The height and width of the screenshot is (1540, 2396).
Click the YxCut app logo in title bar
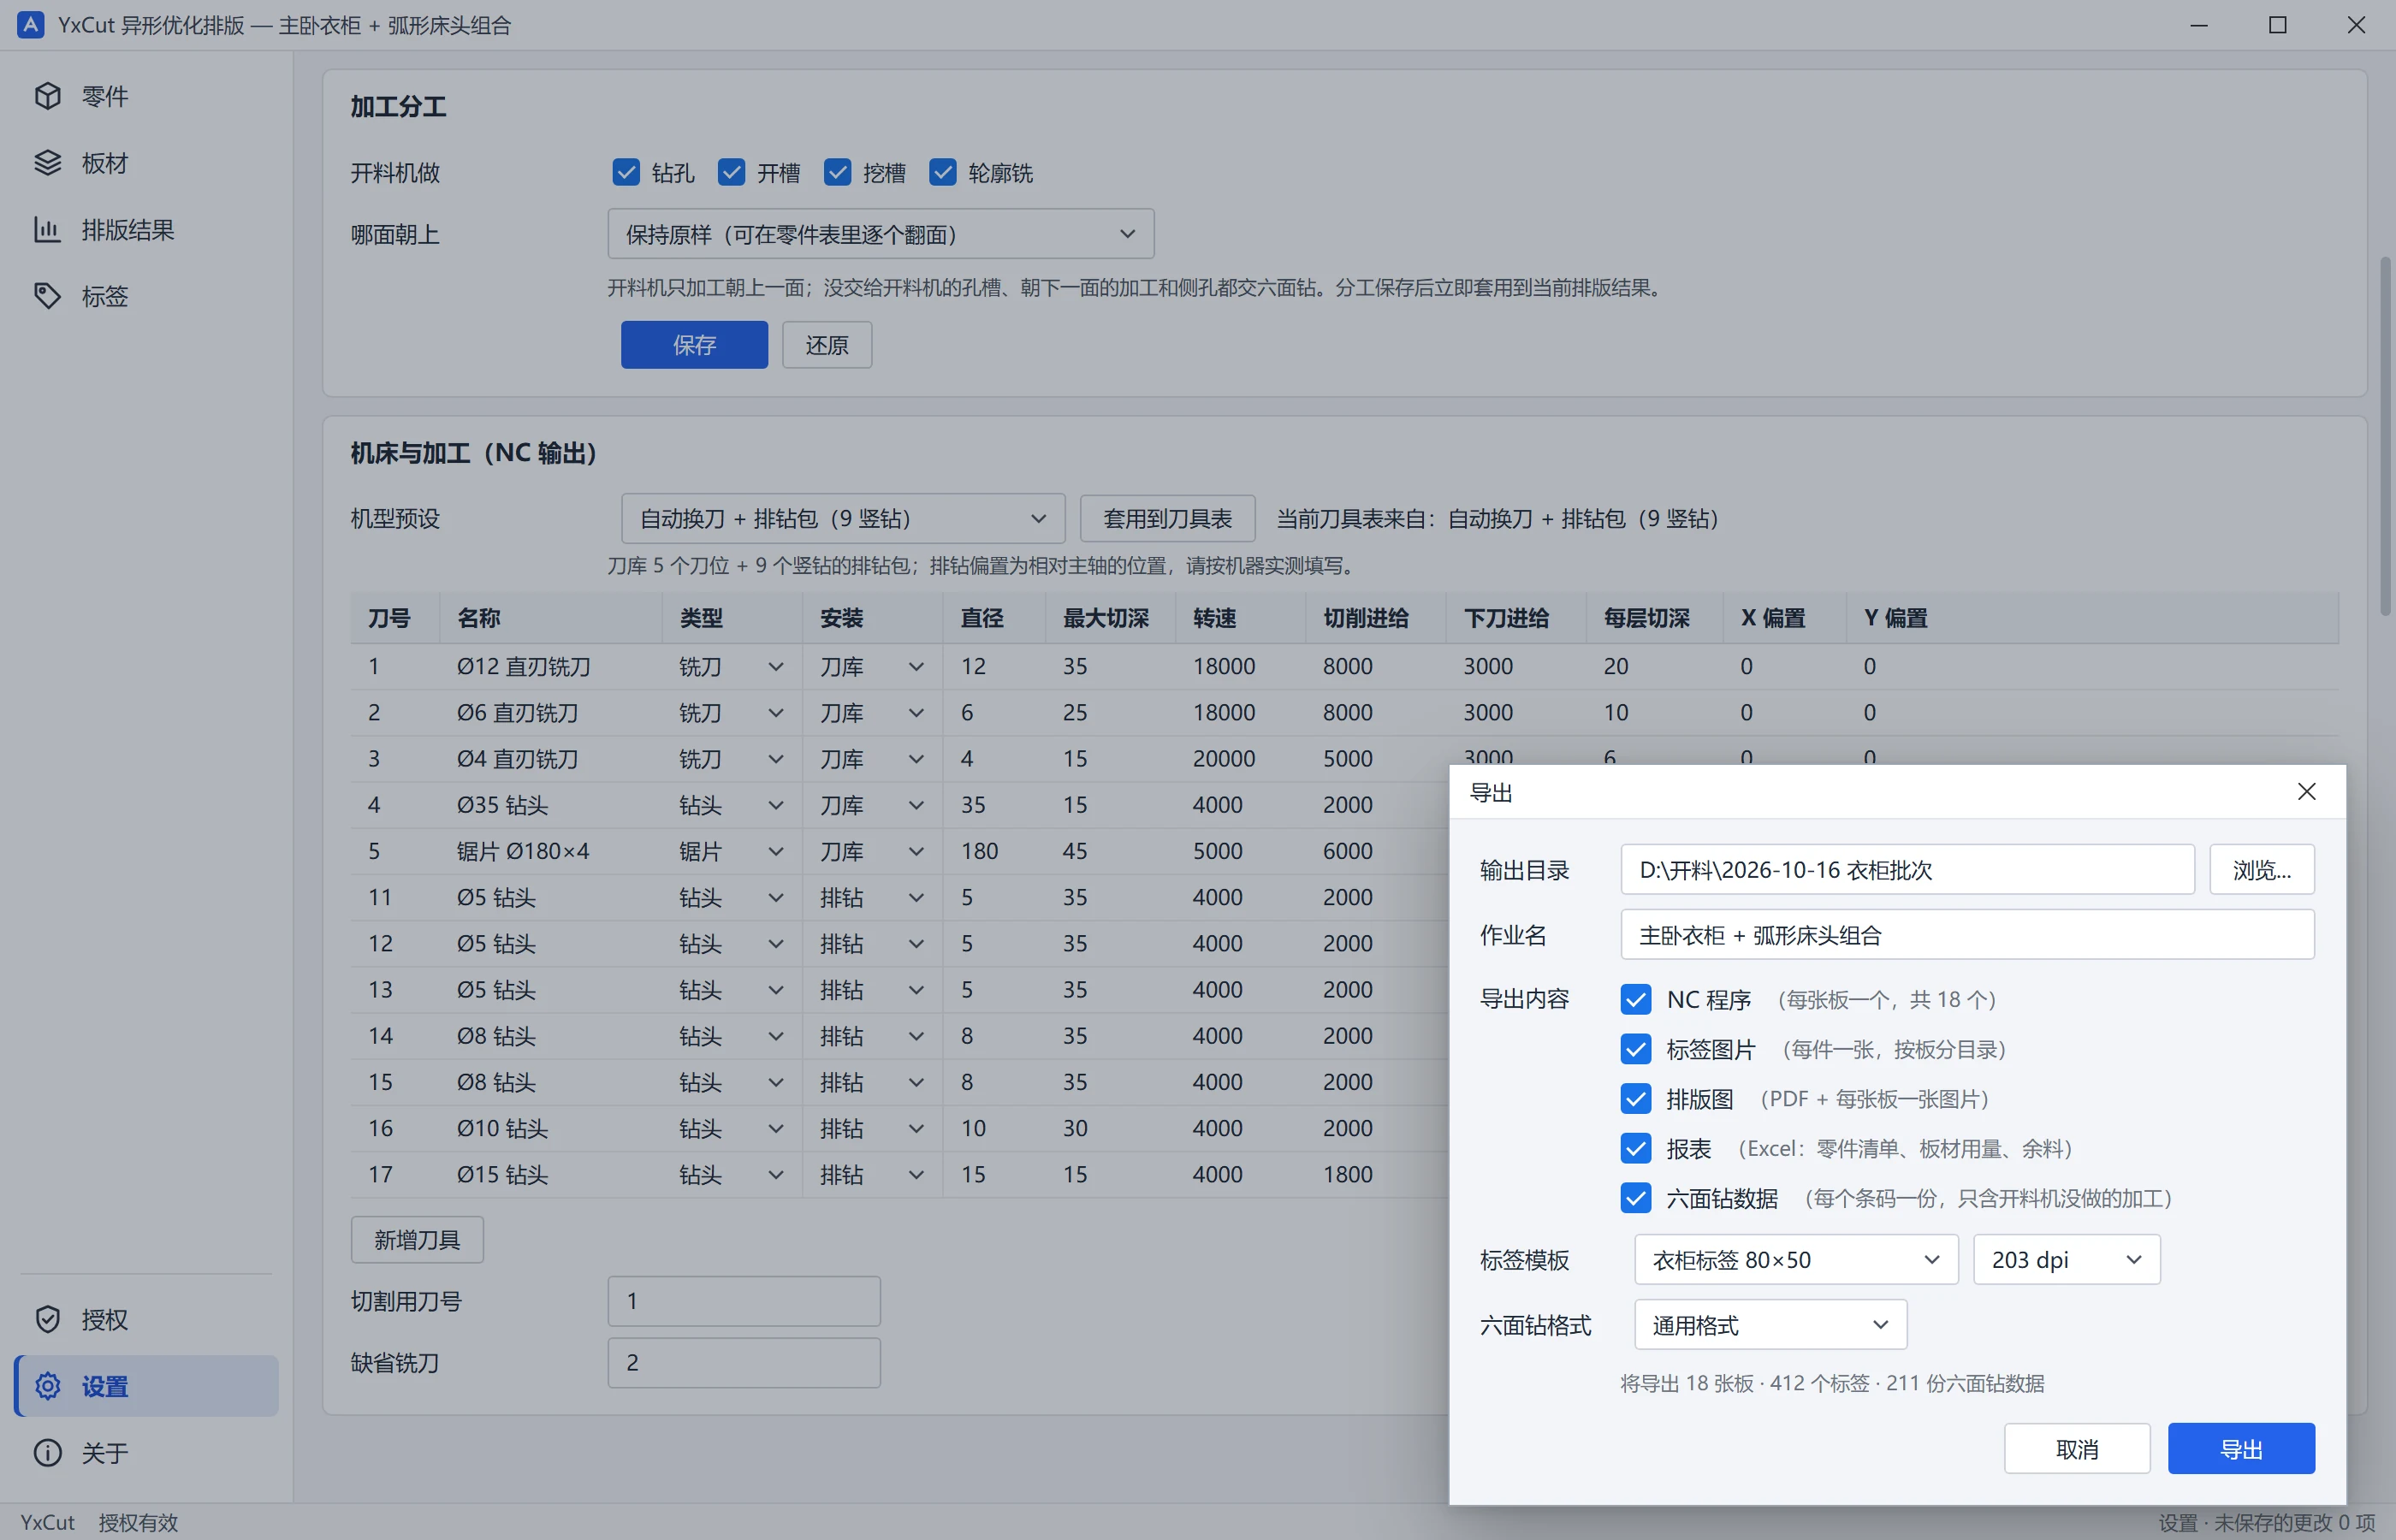(x=31, y=25)
